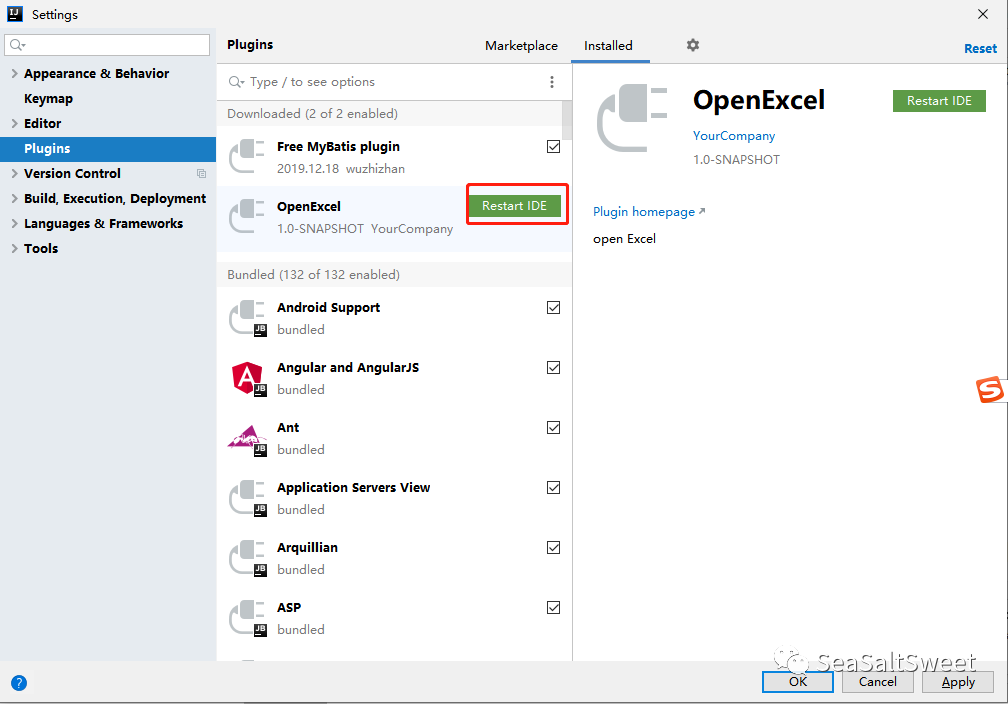The image size is (1008, 704).
Task: Close the Settings dialog window
Action: (983, 14)
